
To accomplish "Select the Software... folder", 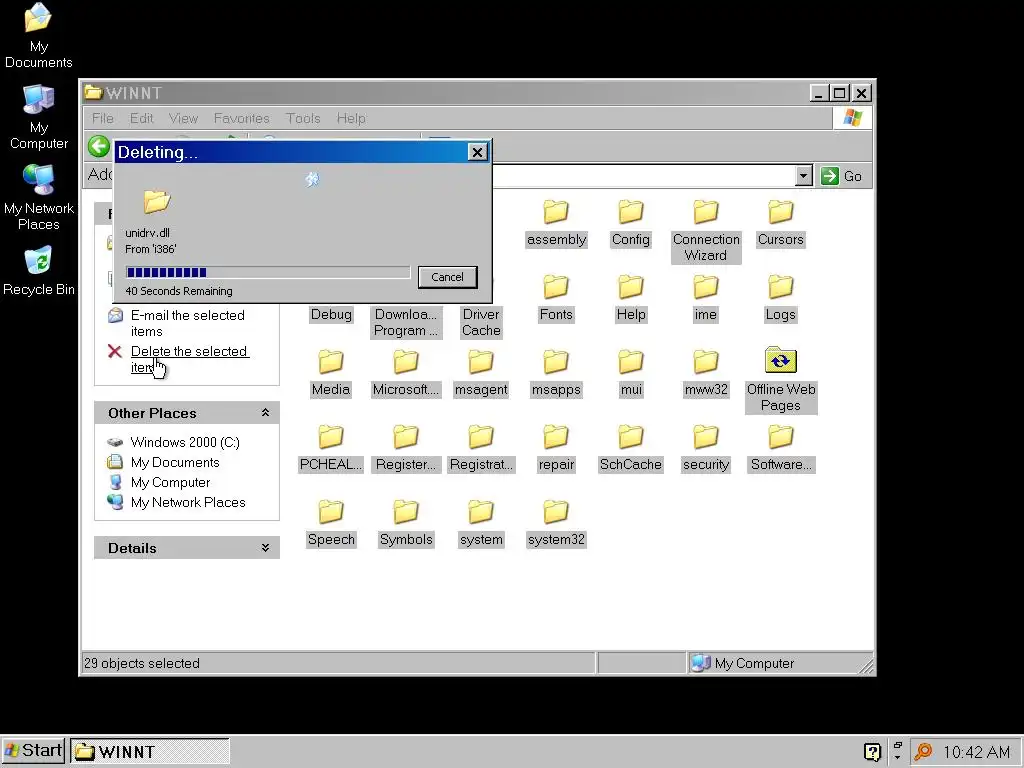I will tap(780, 449).
